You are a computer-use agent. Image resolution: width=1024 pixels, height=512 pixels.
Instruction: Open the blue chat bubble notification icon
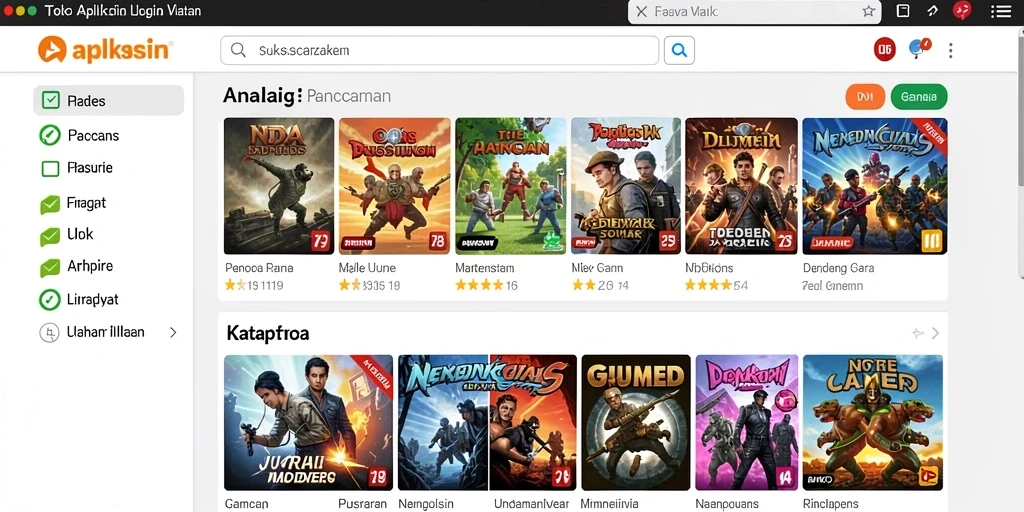click(919, 49)
